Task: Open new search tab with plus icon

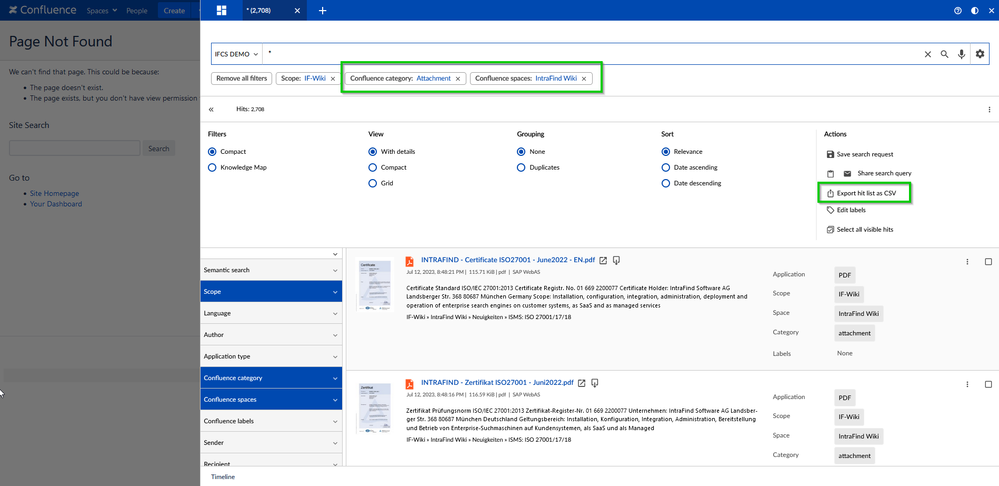Action: click(322, 11)
